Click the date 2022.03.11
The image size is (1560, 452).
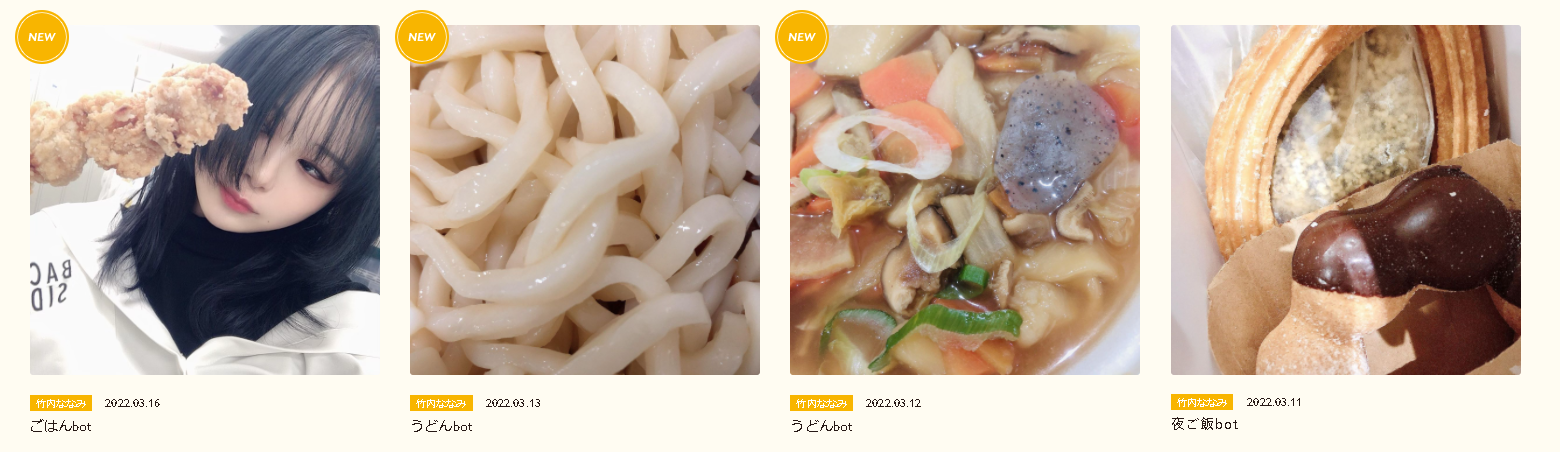[x=1273, y=402]
